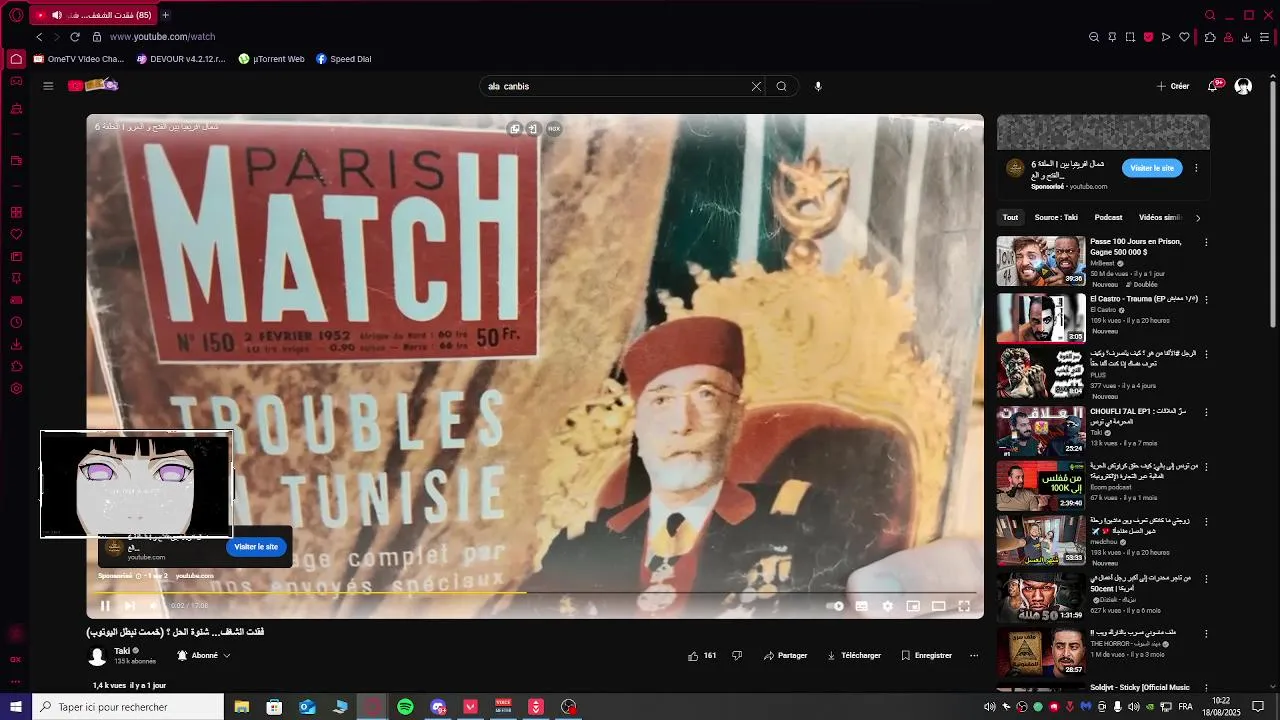Toggle autoplay switch in the player
The width and height of the screenshot is (1280, 720).
[835, 606]
